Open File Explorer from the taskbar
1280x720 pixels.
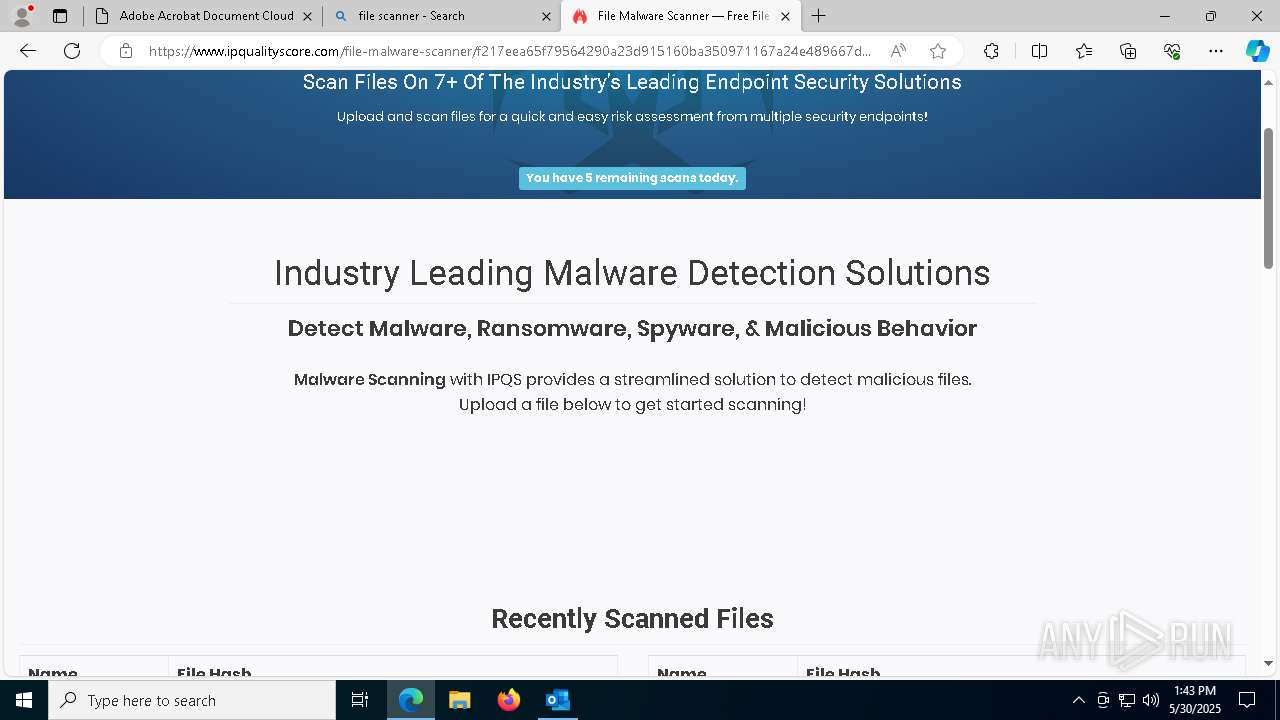pyautogui.click(x=460, y=700)
